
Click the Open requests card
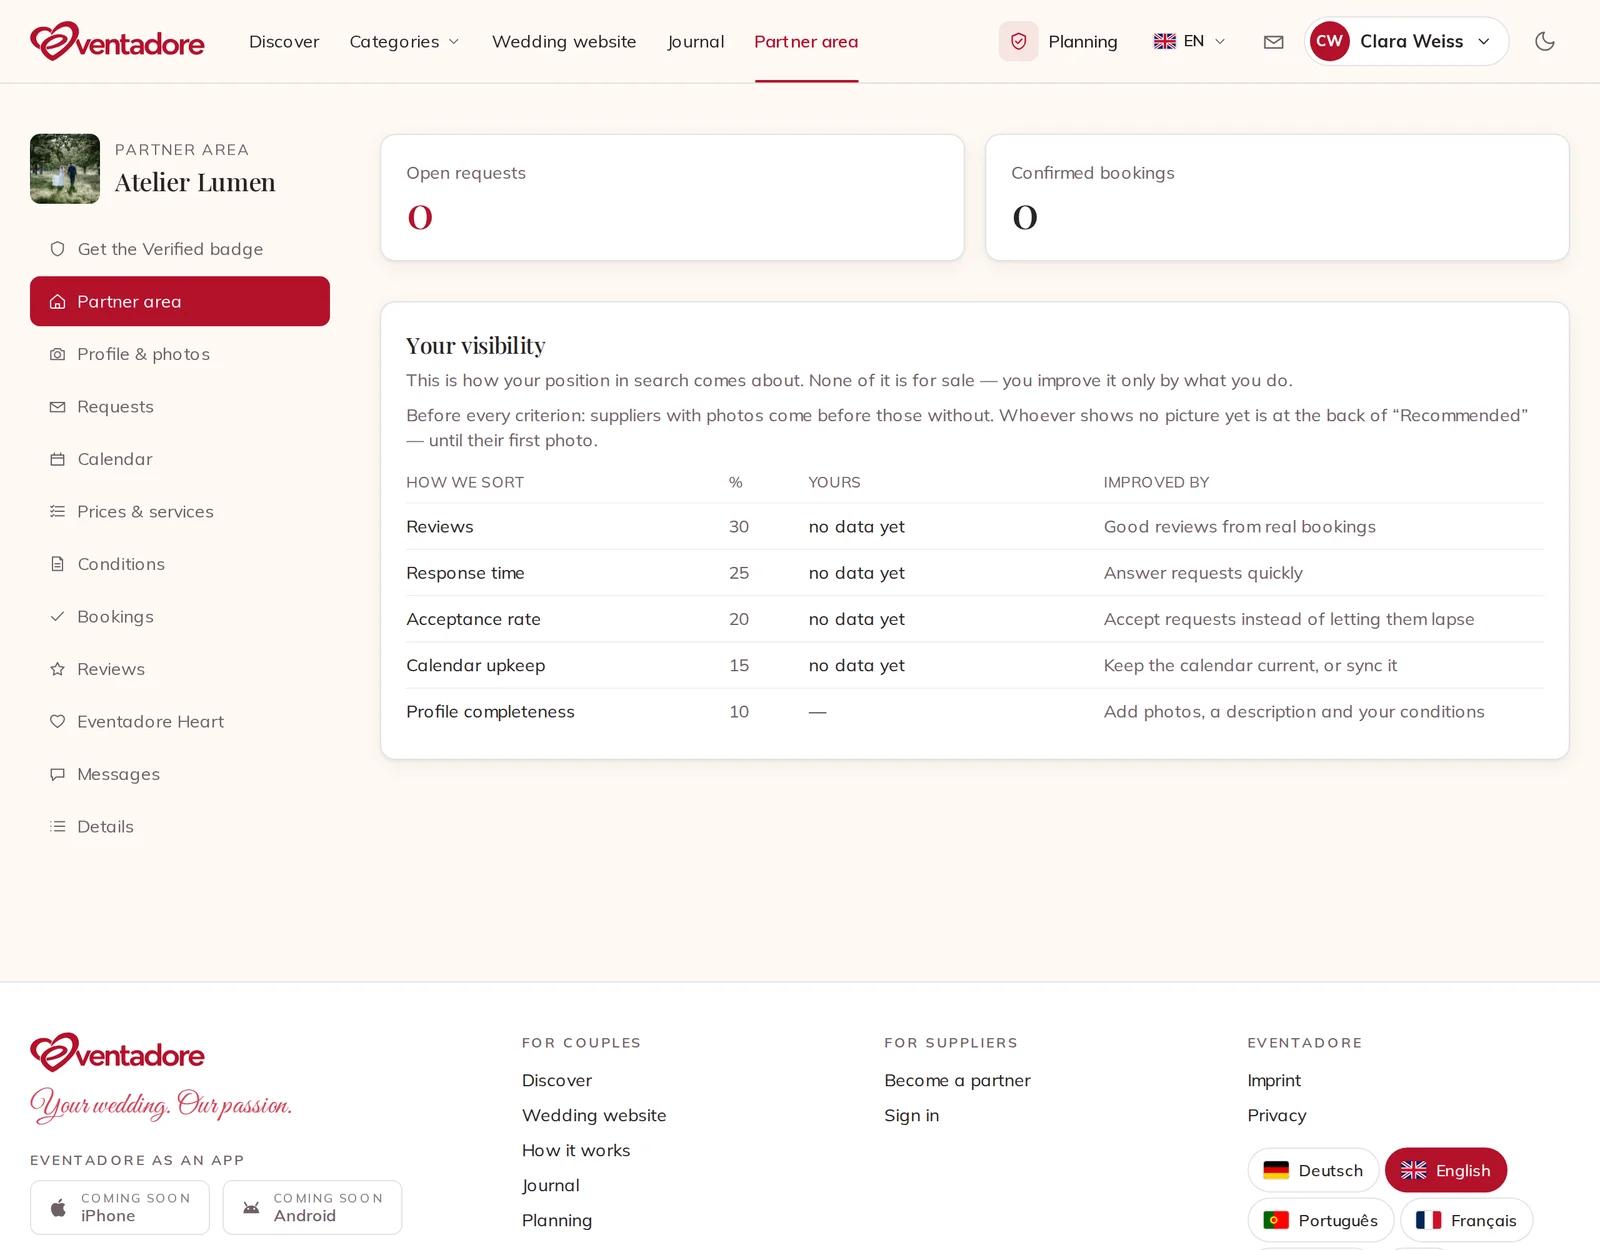click(672, 198)
